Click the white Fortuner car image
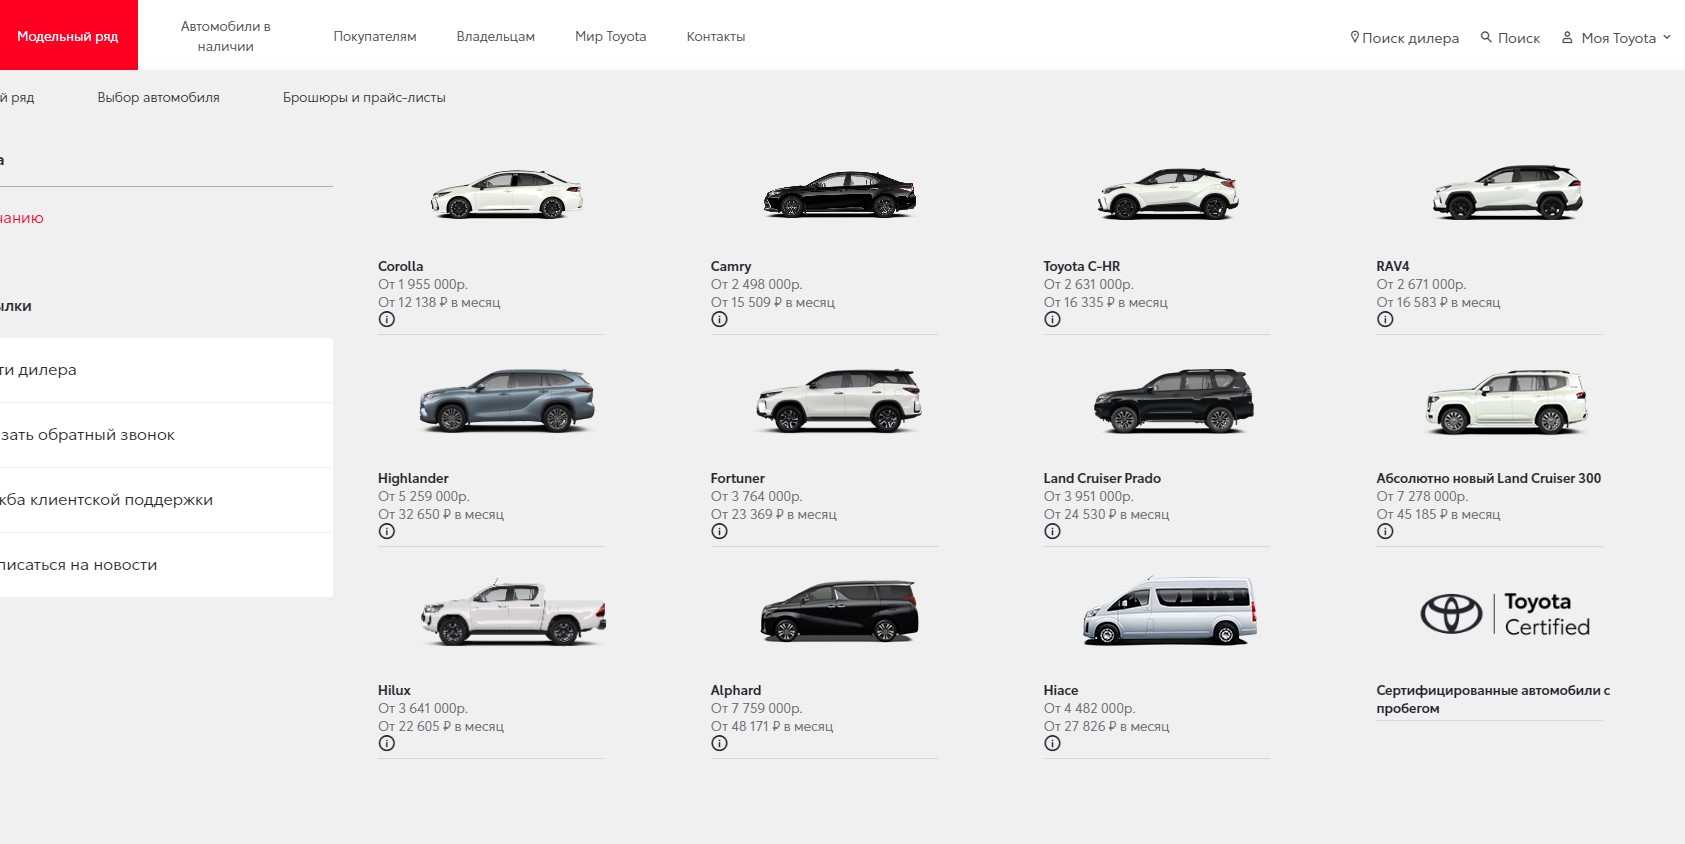The image size is (1685, 844). pos(839,400)
